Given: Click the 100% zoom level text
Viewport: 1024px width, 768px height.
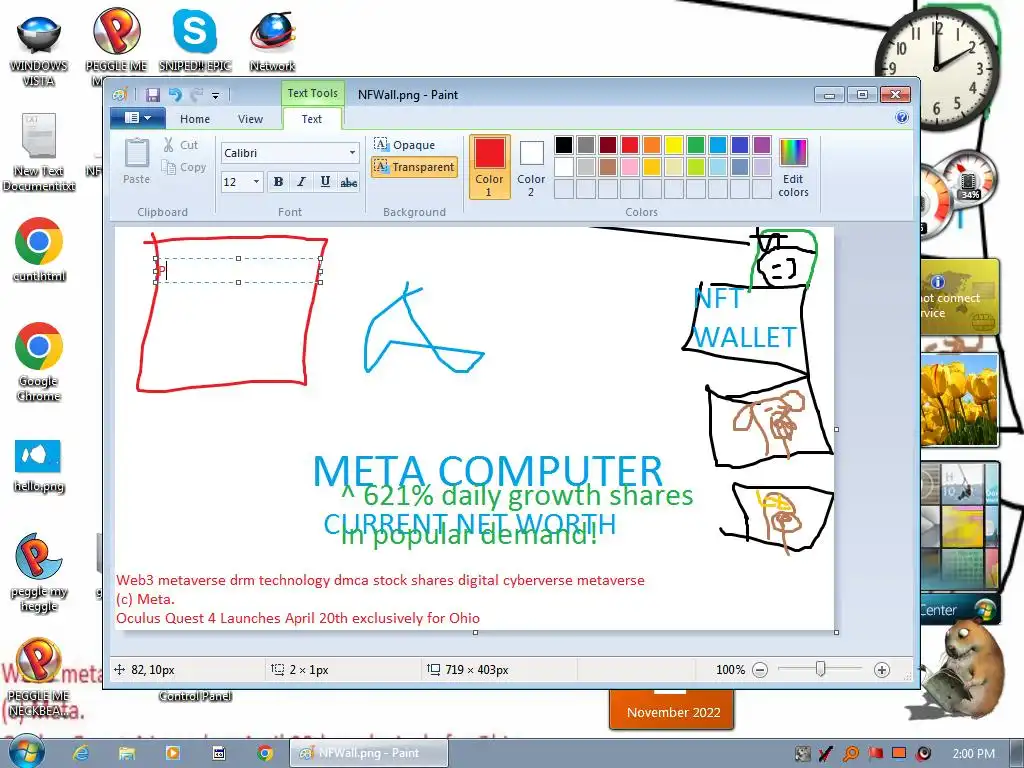Looking at the screenshot, I should pyautogui.click(x=730, y=669).
